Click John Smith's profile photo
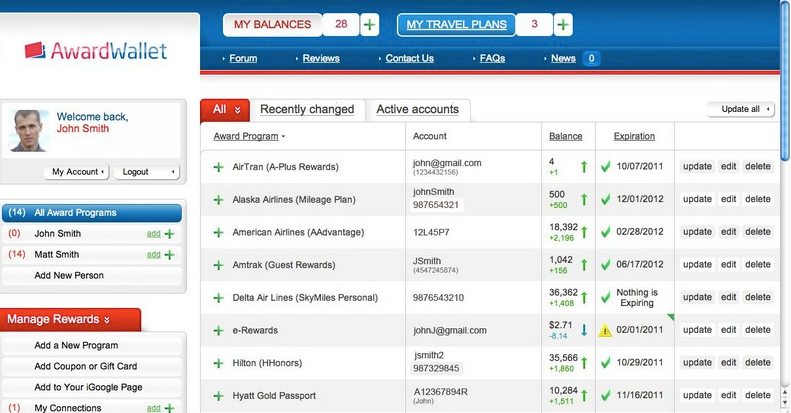The height and width of the screenshot is (413, 791). 29,131
